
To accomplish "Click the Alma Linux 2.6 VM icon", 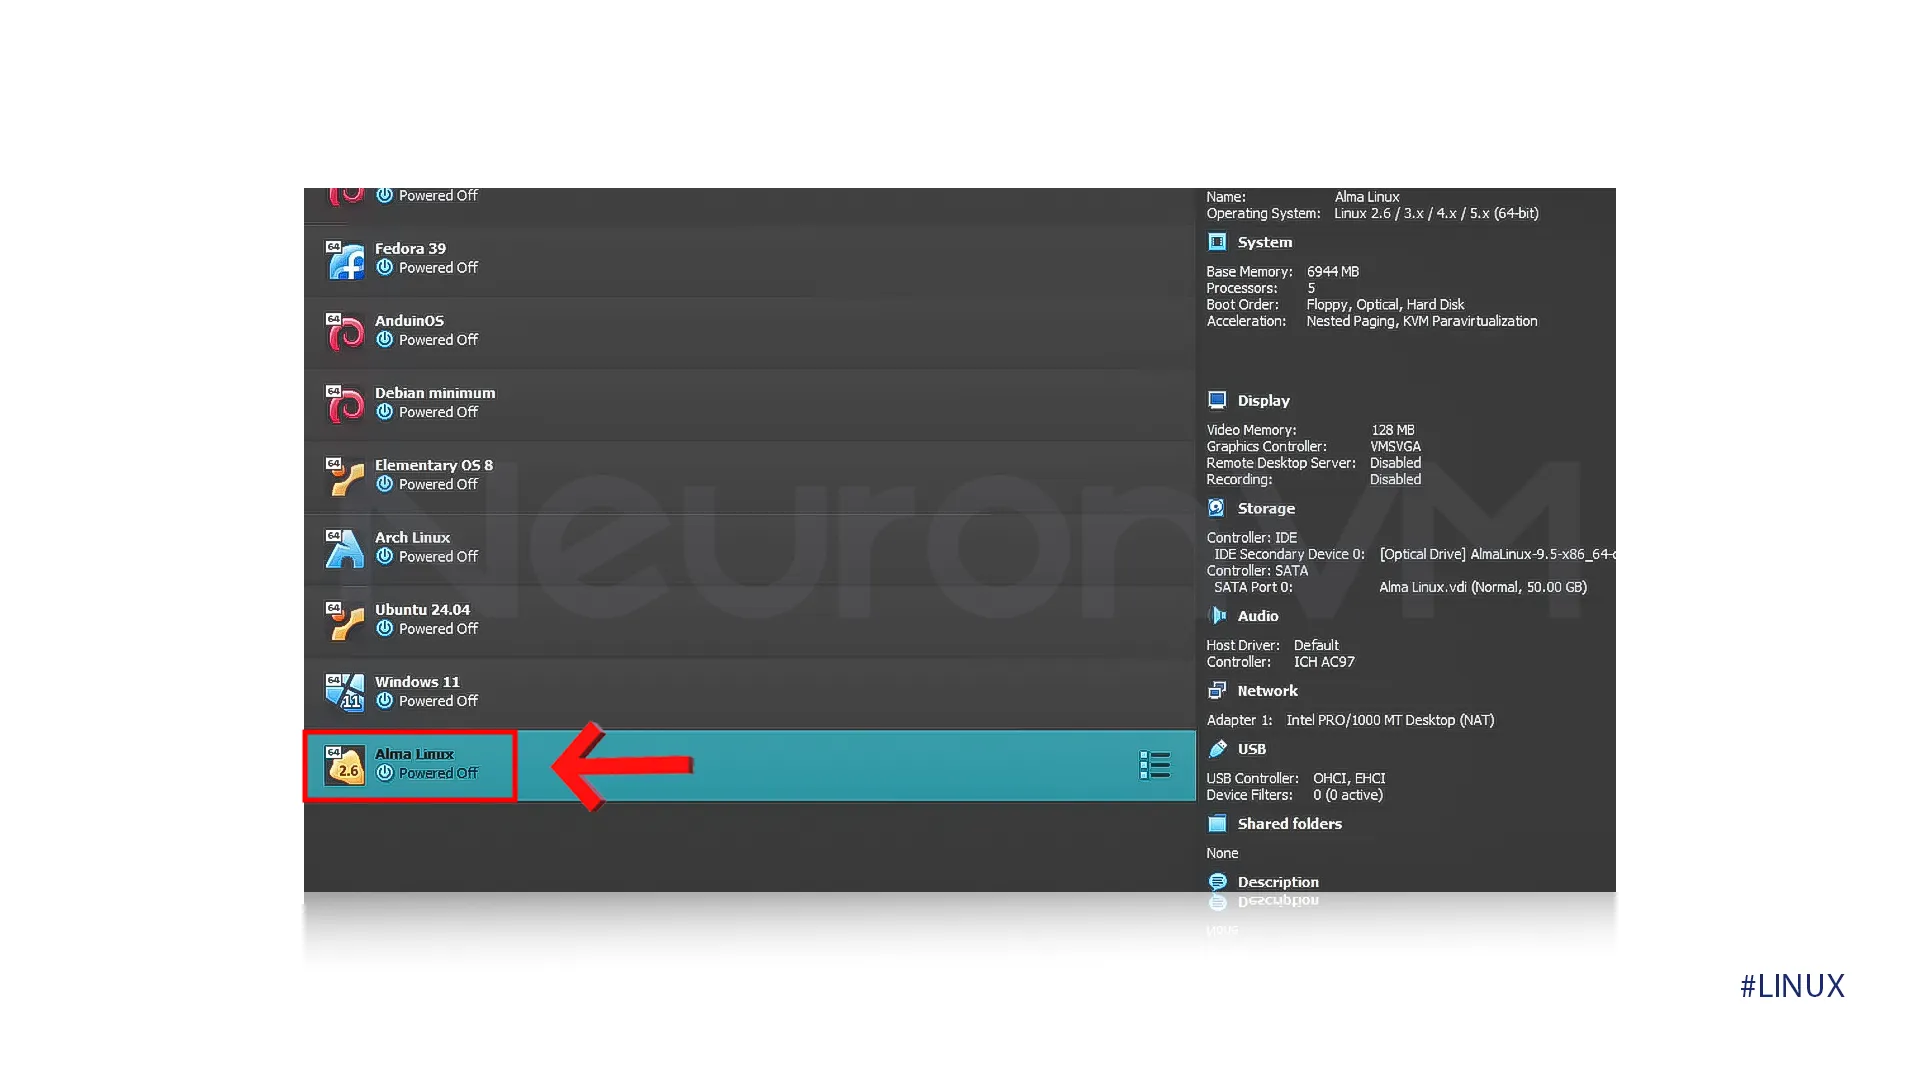I will (x=345, y=765).
